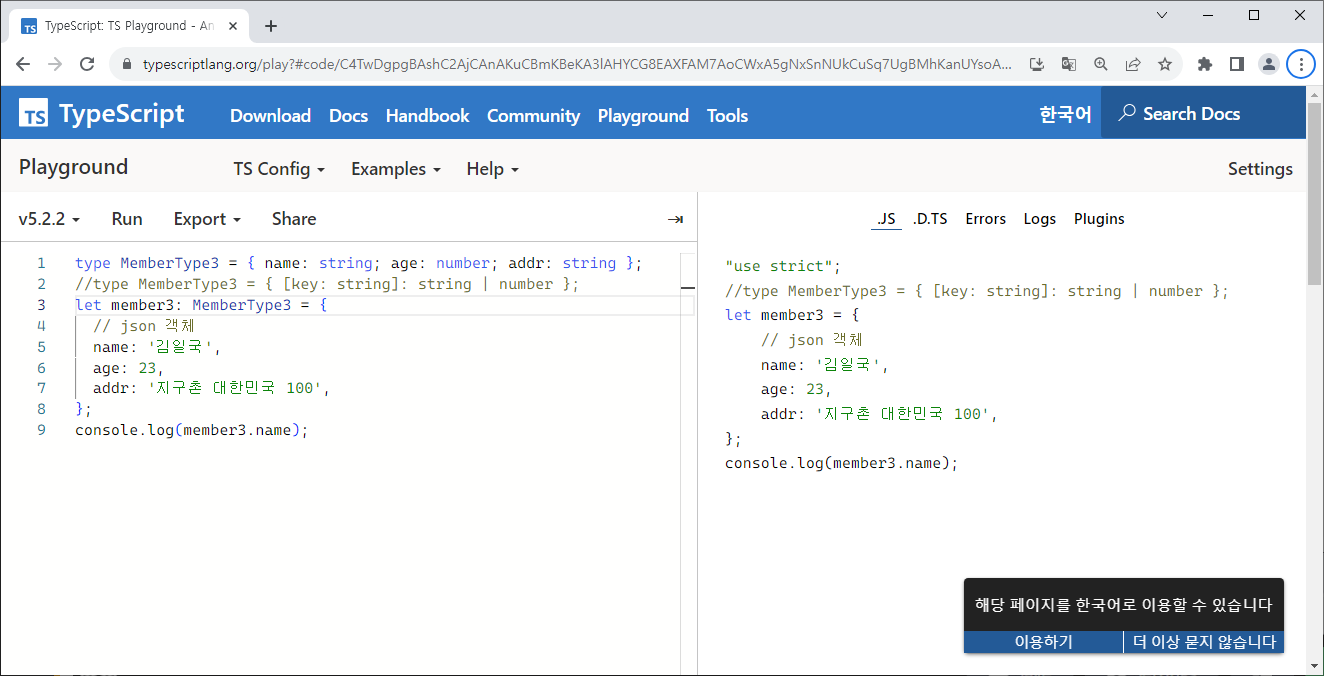Open the Chrome profile avatar
Image resolution: width=1324 pixels, height=676 pixels.
(x=1269, y=64)
